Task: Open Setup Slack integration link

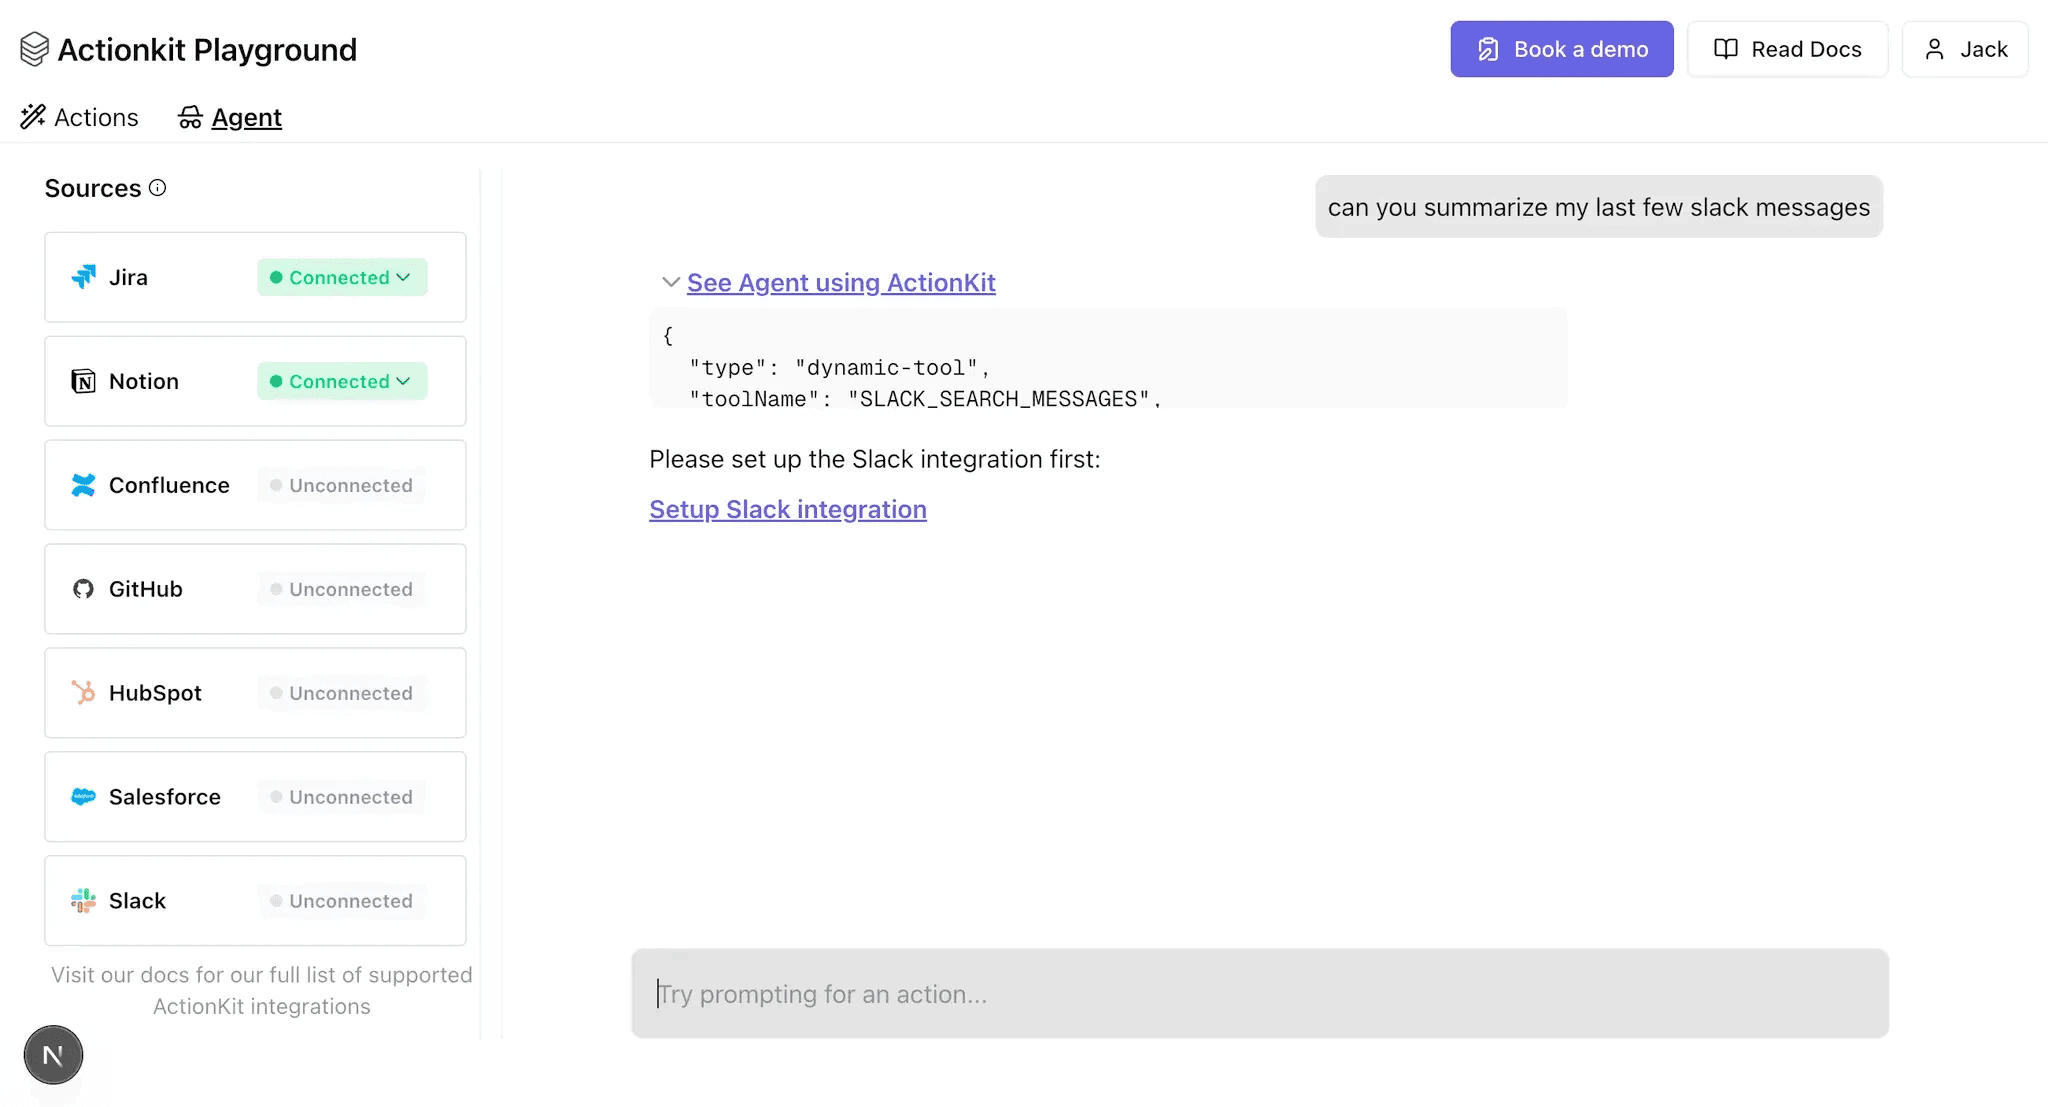Action: [x=787, y=509]
